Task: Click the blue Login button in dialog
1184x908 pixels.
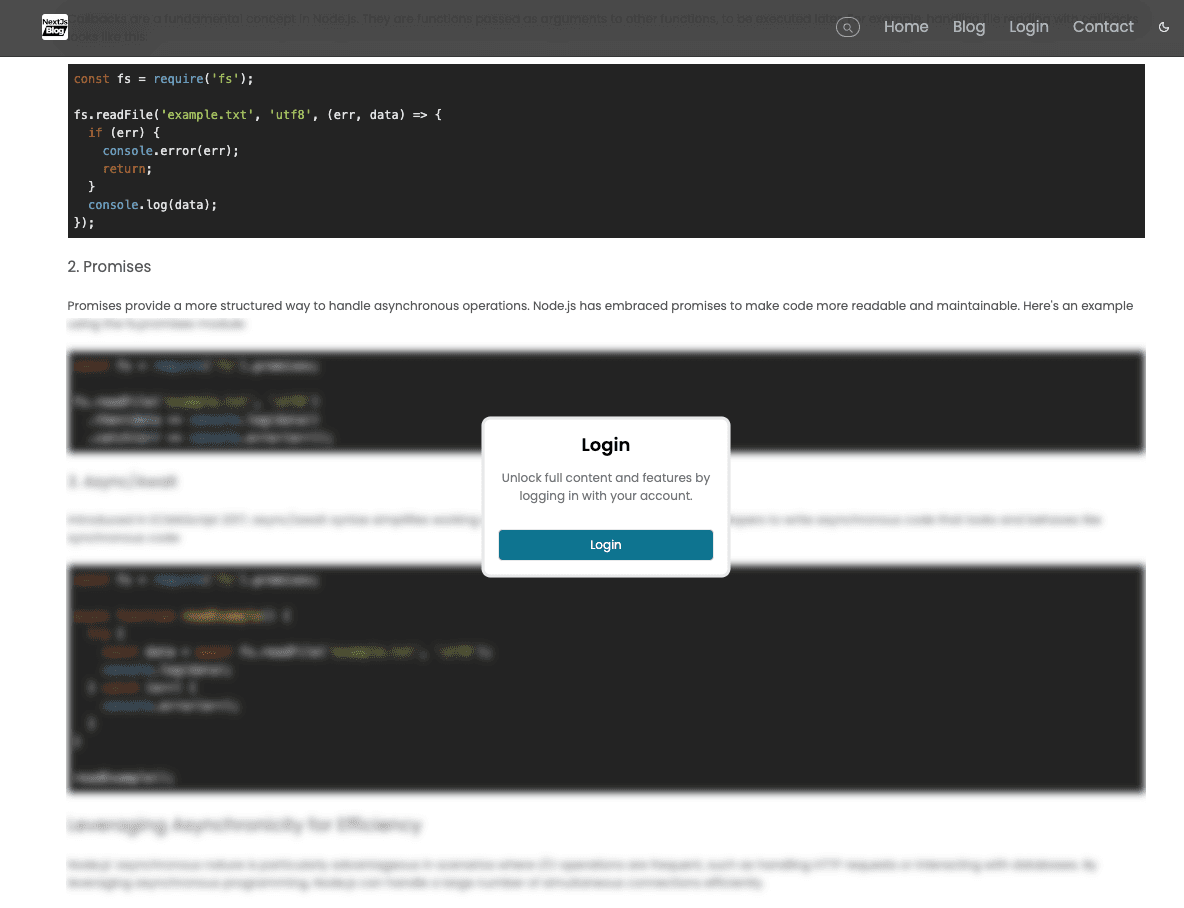Action: (x=606, y=545)
